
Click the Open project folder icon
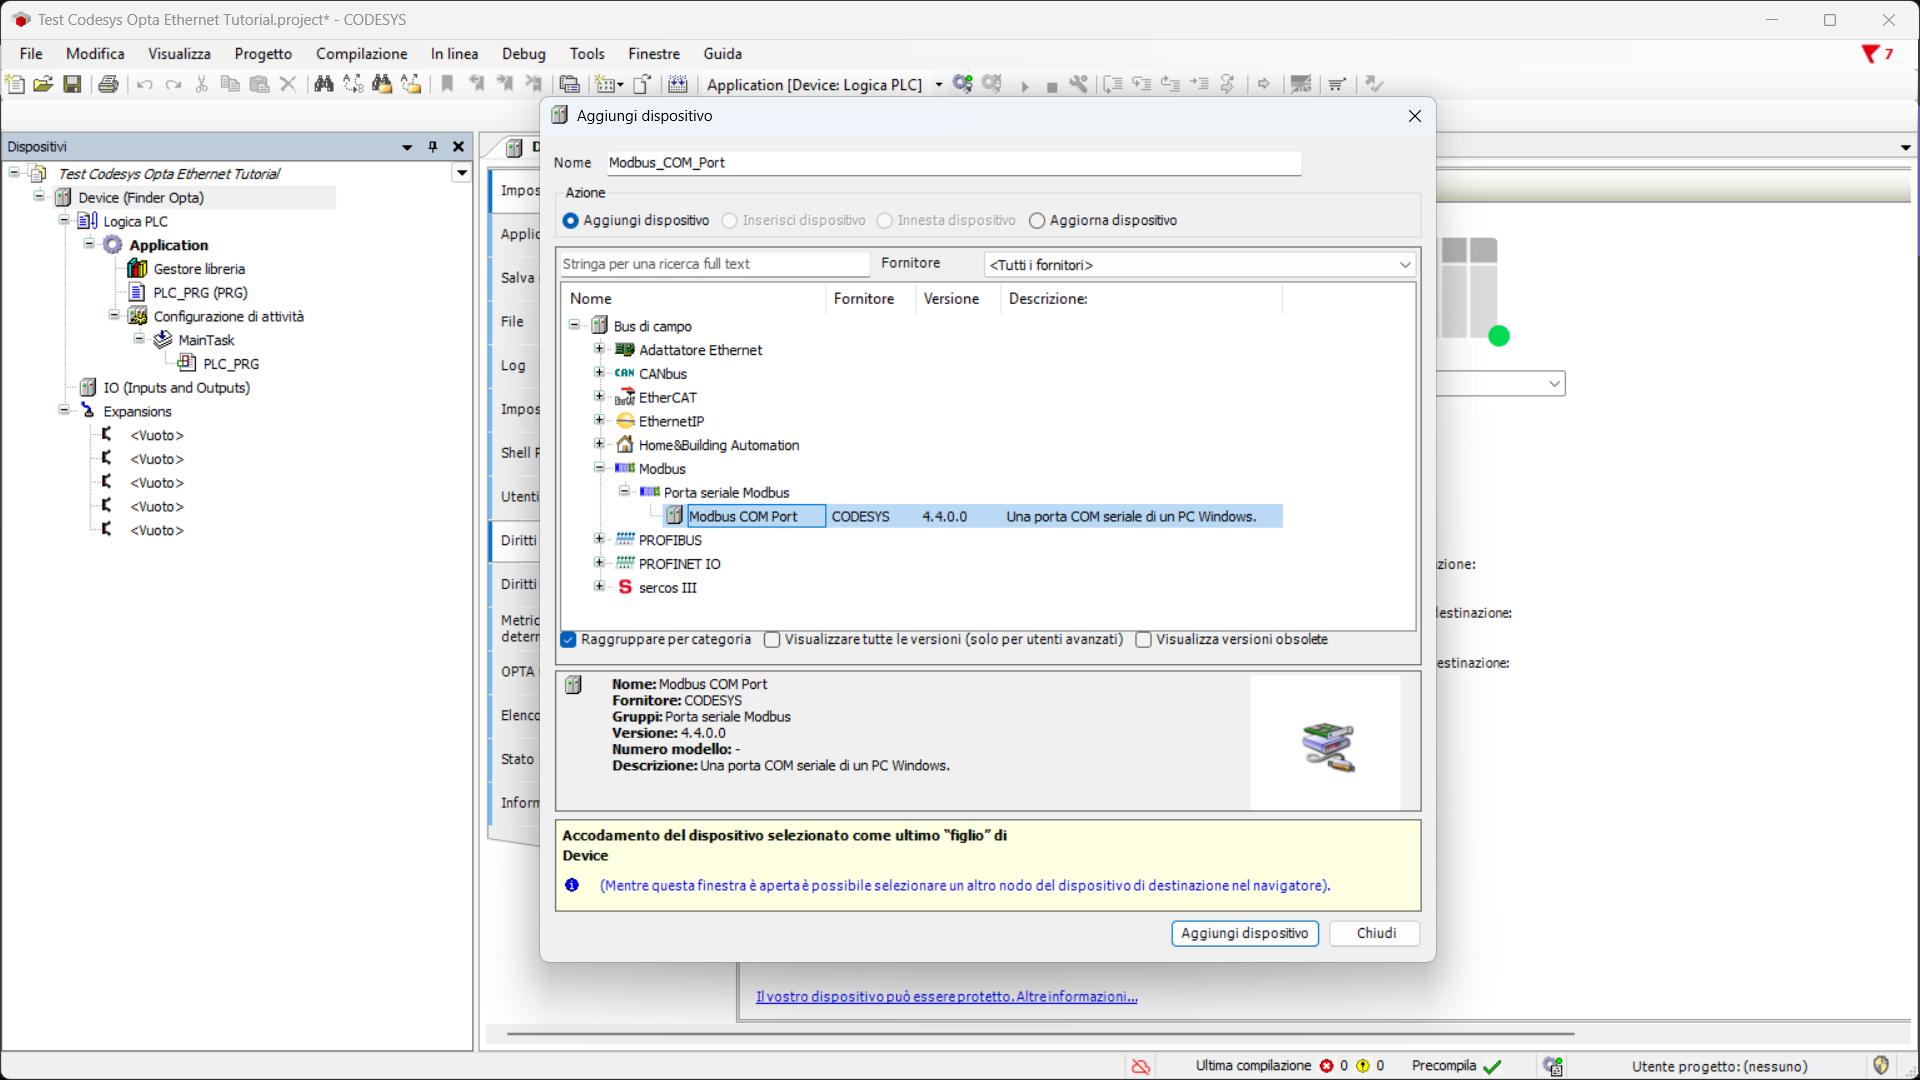[43, 85]
